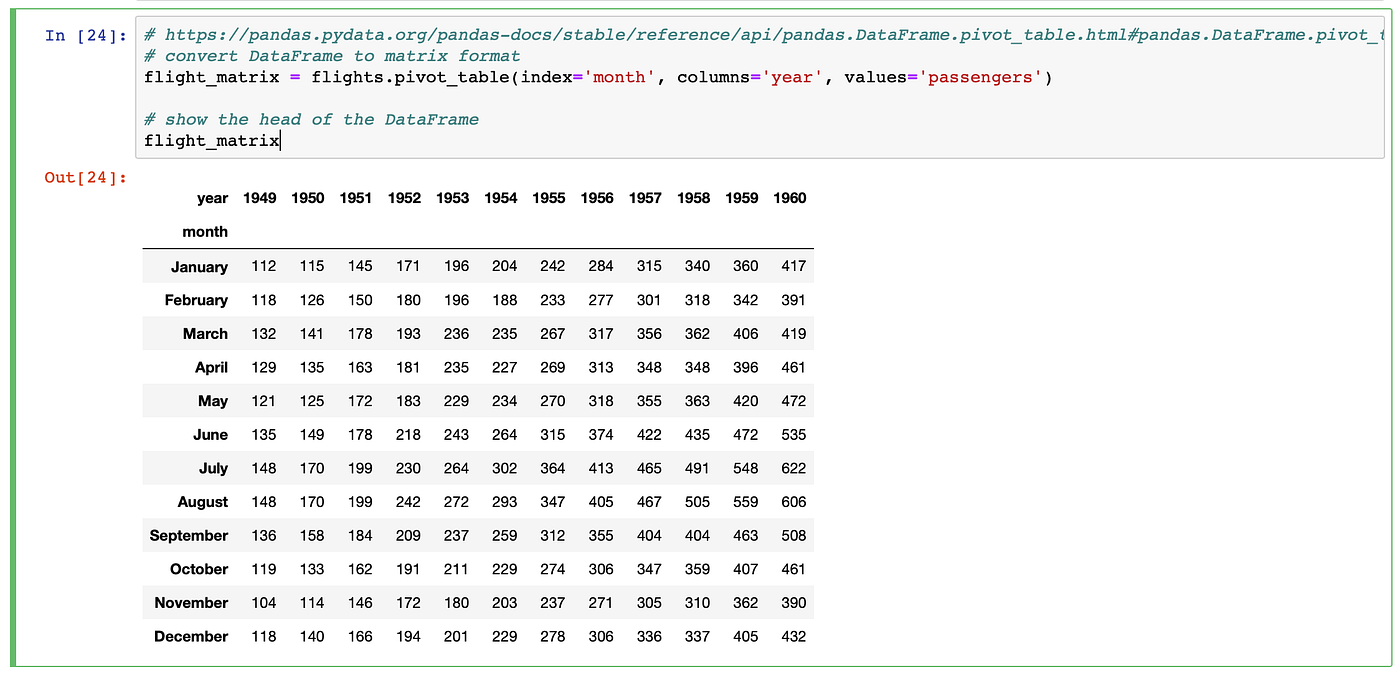
Task: Click the 1949 column header in the output
Action: pyautogui.click(x=260, y=198)
